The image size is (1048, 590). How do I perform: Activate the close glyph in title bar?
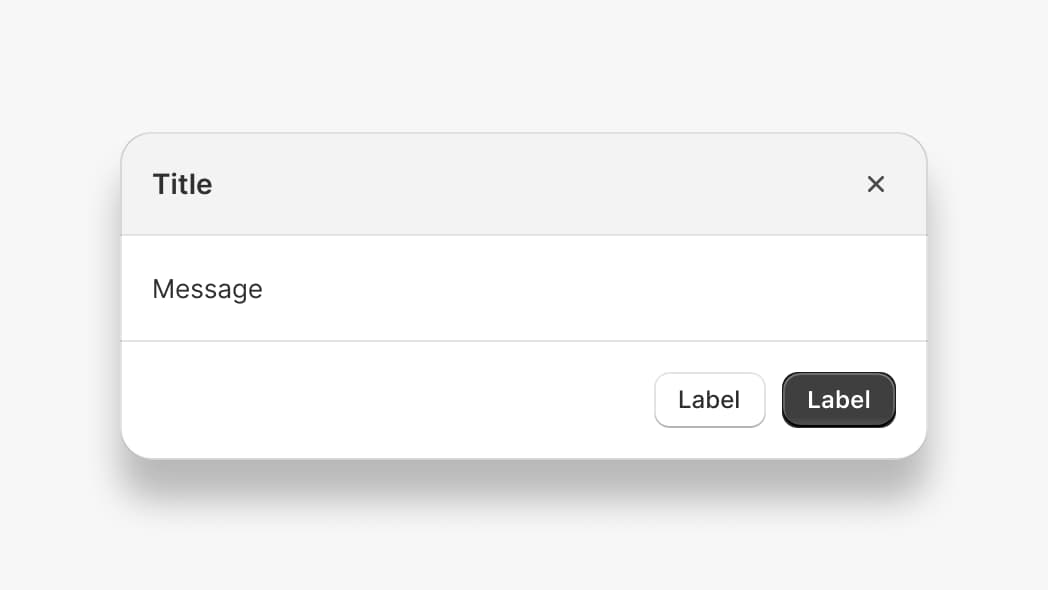(x=876, y=184)
